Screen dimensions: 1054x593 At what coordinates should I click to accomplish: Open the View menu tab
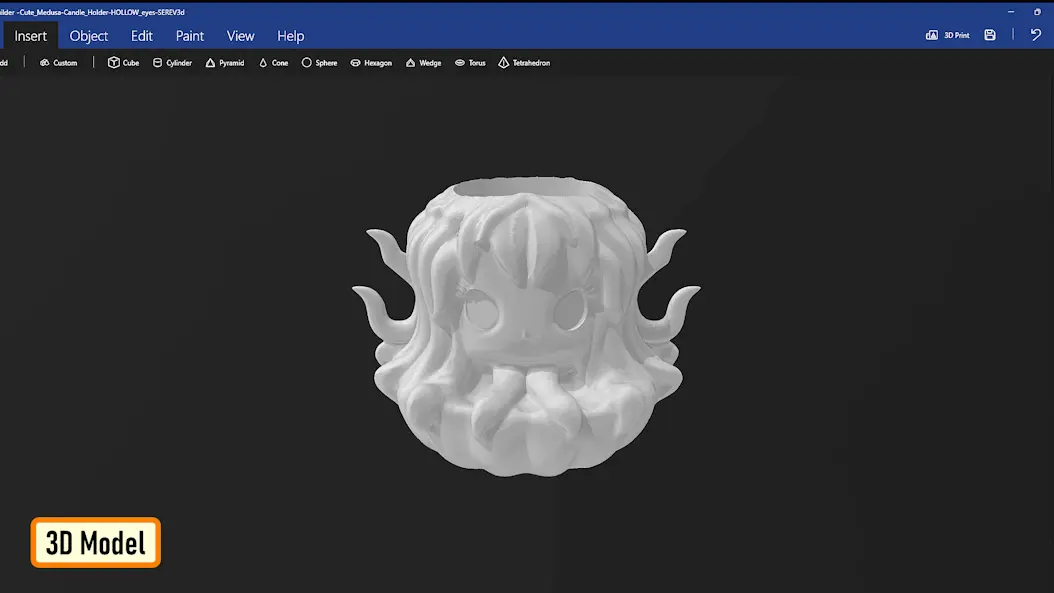[x=240, y=36]
